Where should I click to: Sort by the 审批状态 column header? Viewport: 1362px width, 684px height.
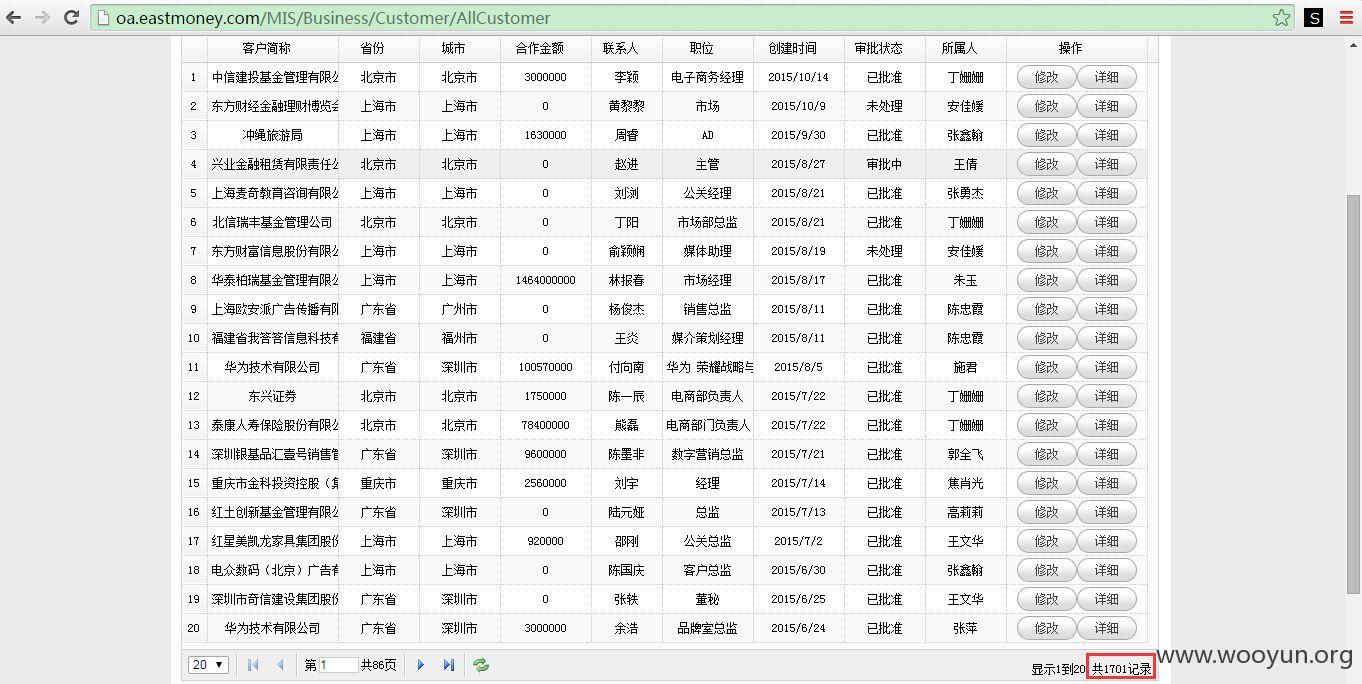(x=879, y=48)
